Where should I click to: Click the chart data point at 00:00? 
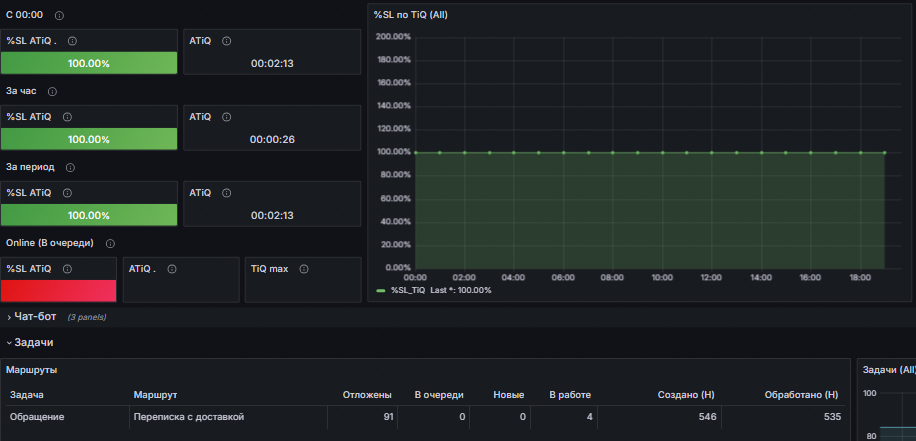415,152
